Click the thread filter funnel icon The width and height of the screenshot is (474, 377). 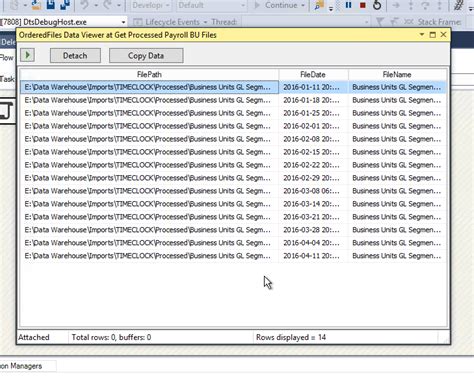coord(380,22)
